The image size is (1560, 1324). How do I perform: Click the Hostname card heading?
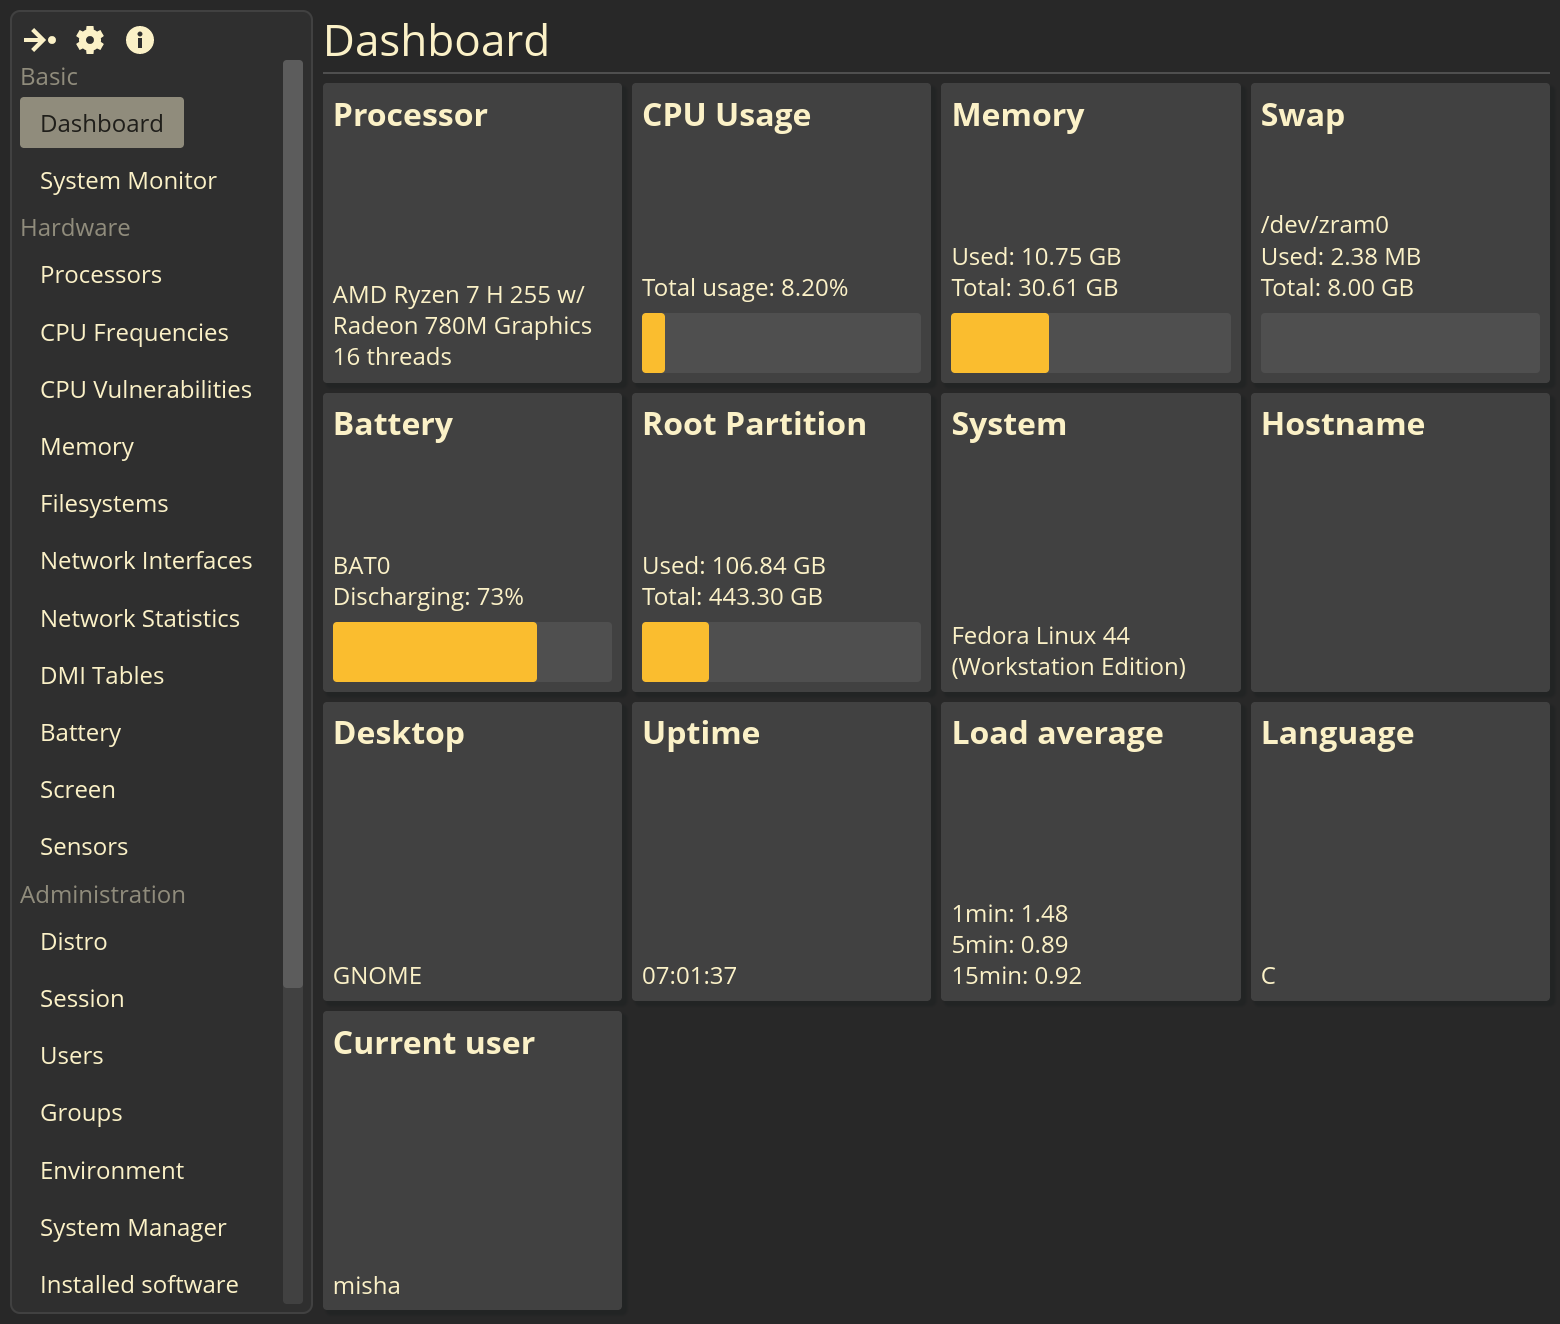coord(1342,424)
